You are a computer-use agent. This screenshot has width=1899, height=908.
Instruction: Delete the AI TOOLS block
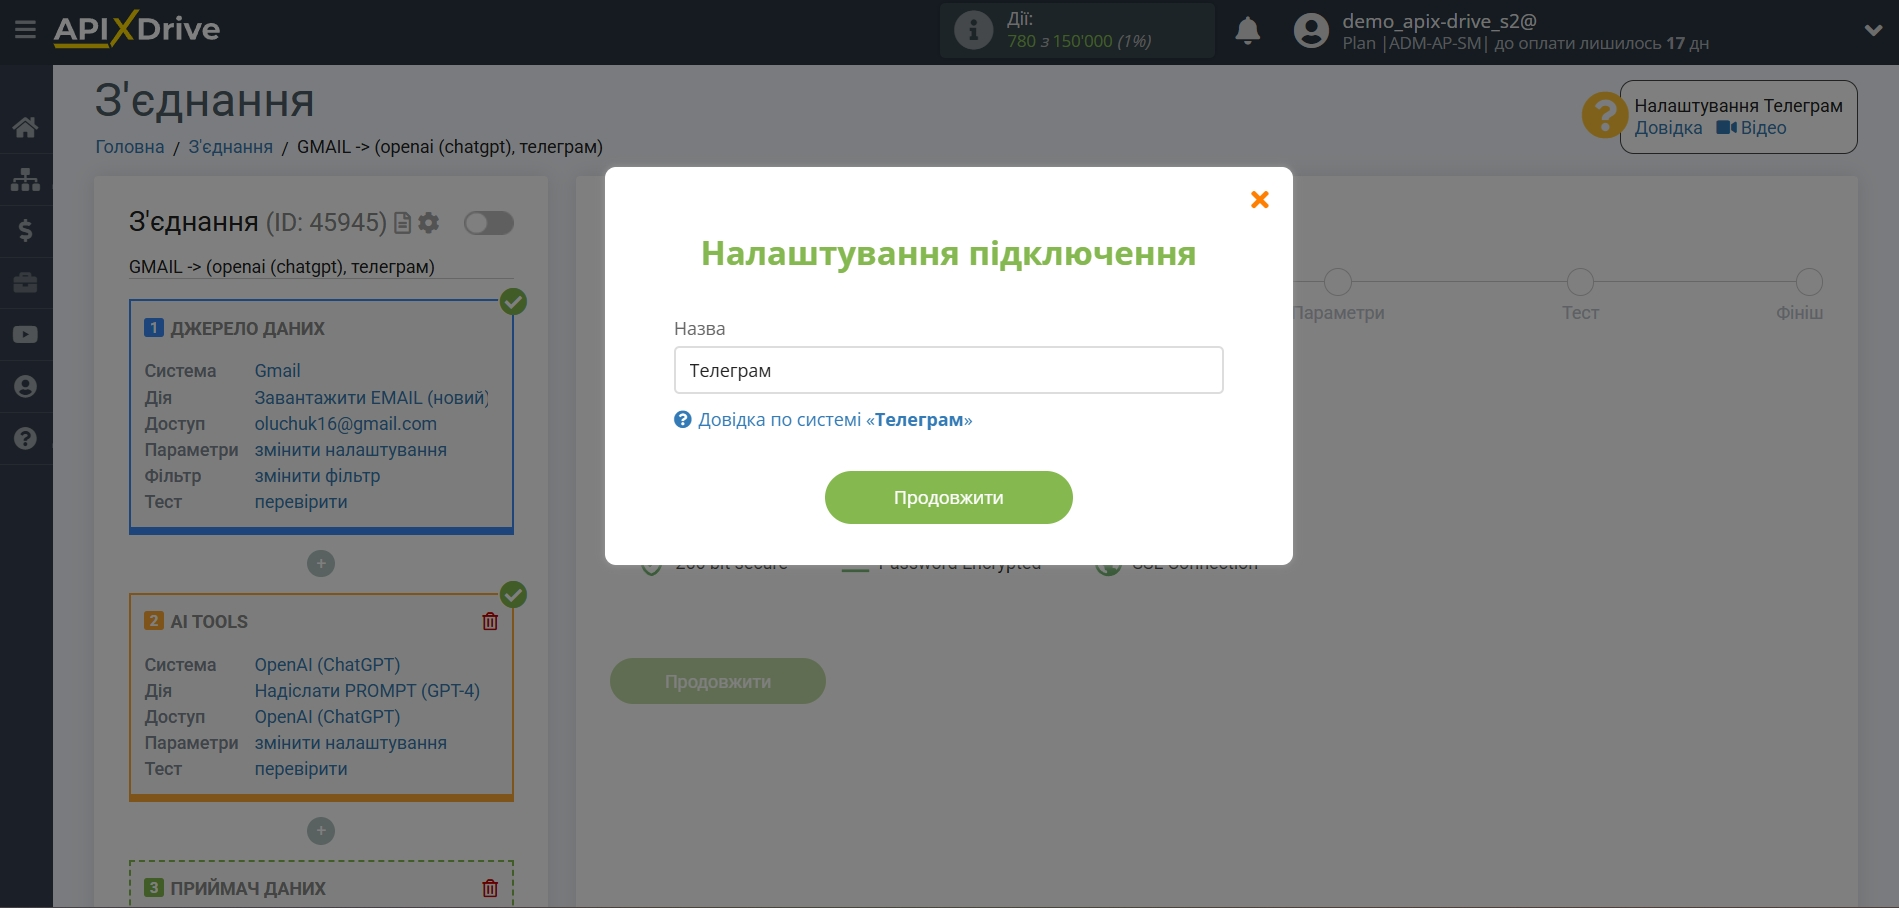coord(490,621)
